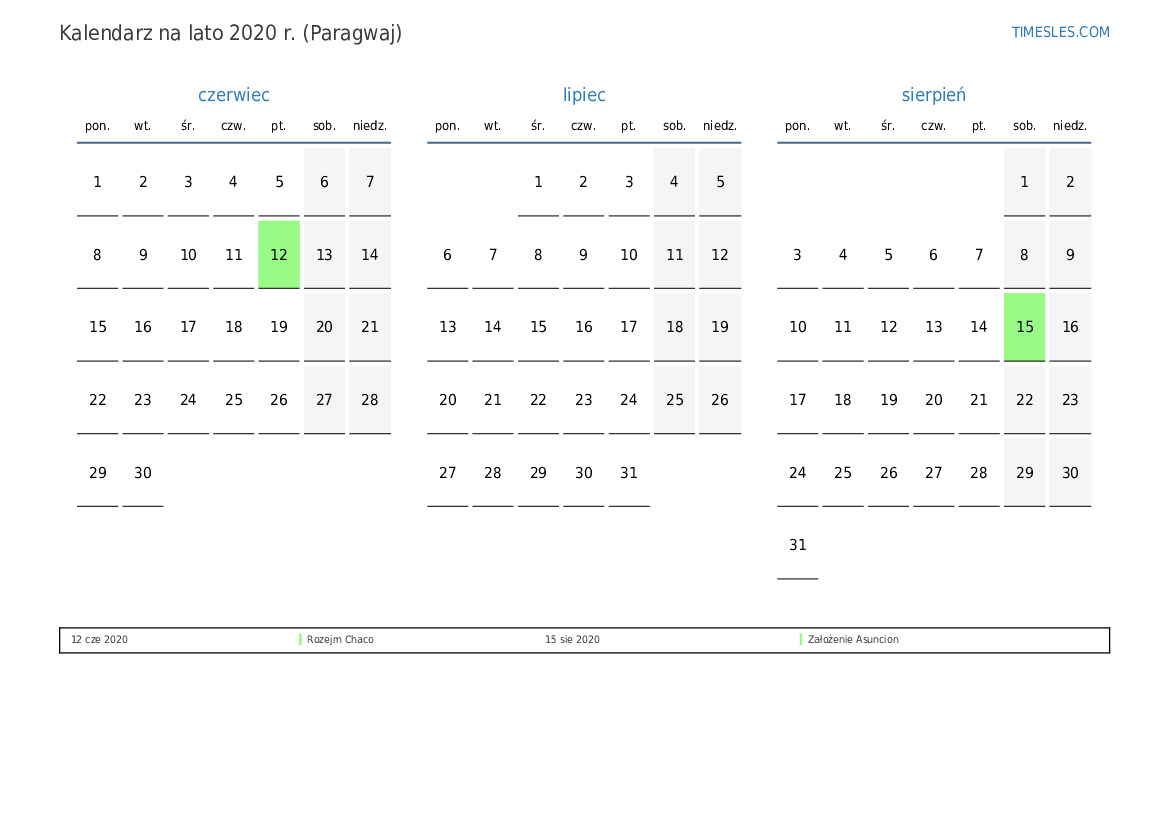Select highlighted June 12 holiday cell

pos(279,255)
